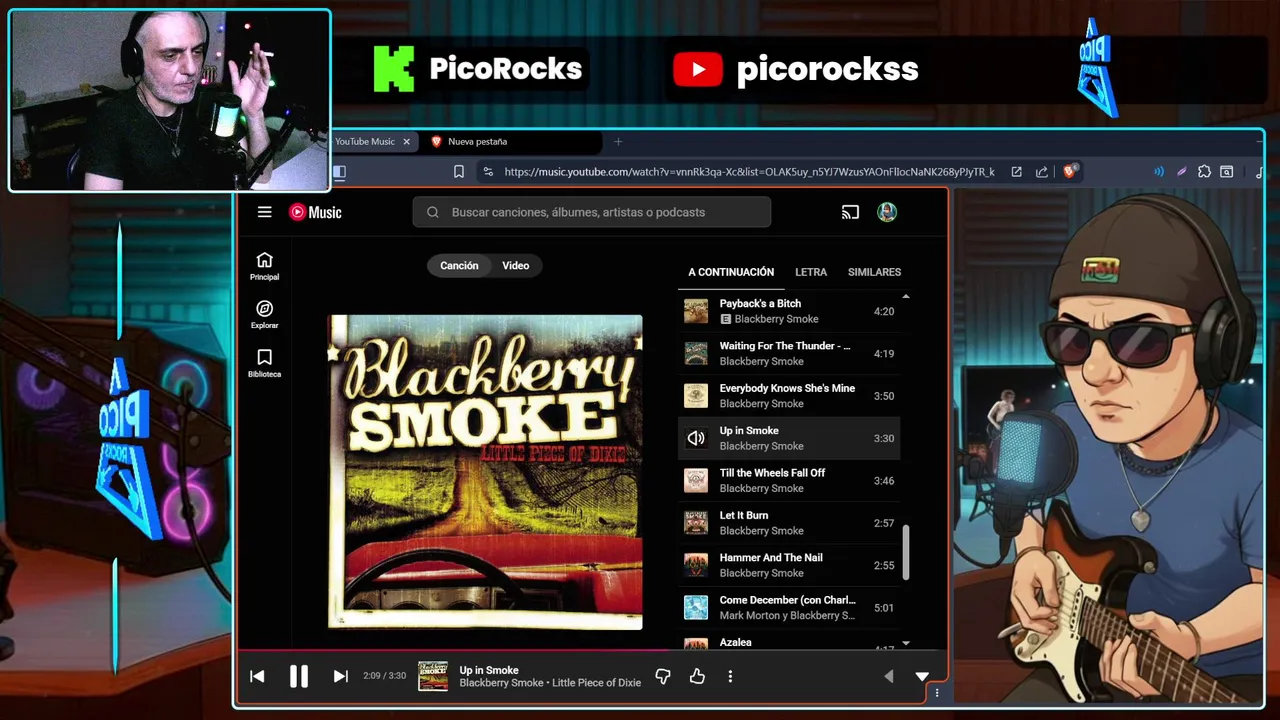
Task: Focus the Buscar canciones search field
Action: tap(592, 212)
